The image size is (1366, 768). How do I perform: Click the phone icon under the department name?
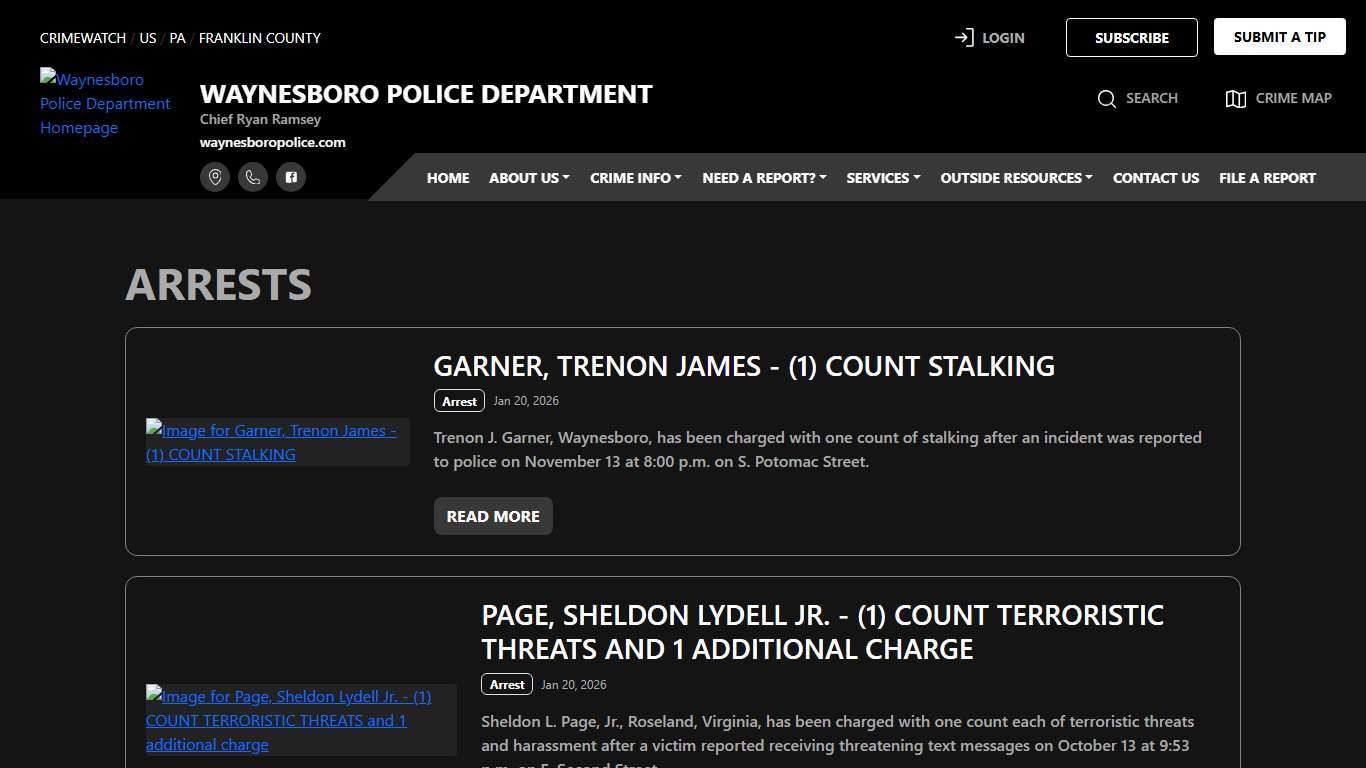tap(253, 177)
